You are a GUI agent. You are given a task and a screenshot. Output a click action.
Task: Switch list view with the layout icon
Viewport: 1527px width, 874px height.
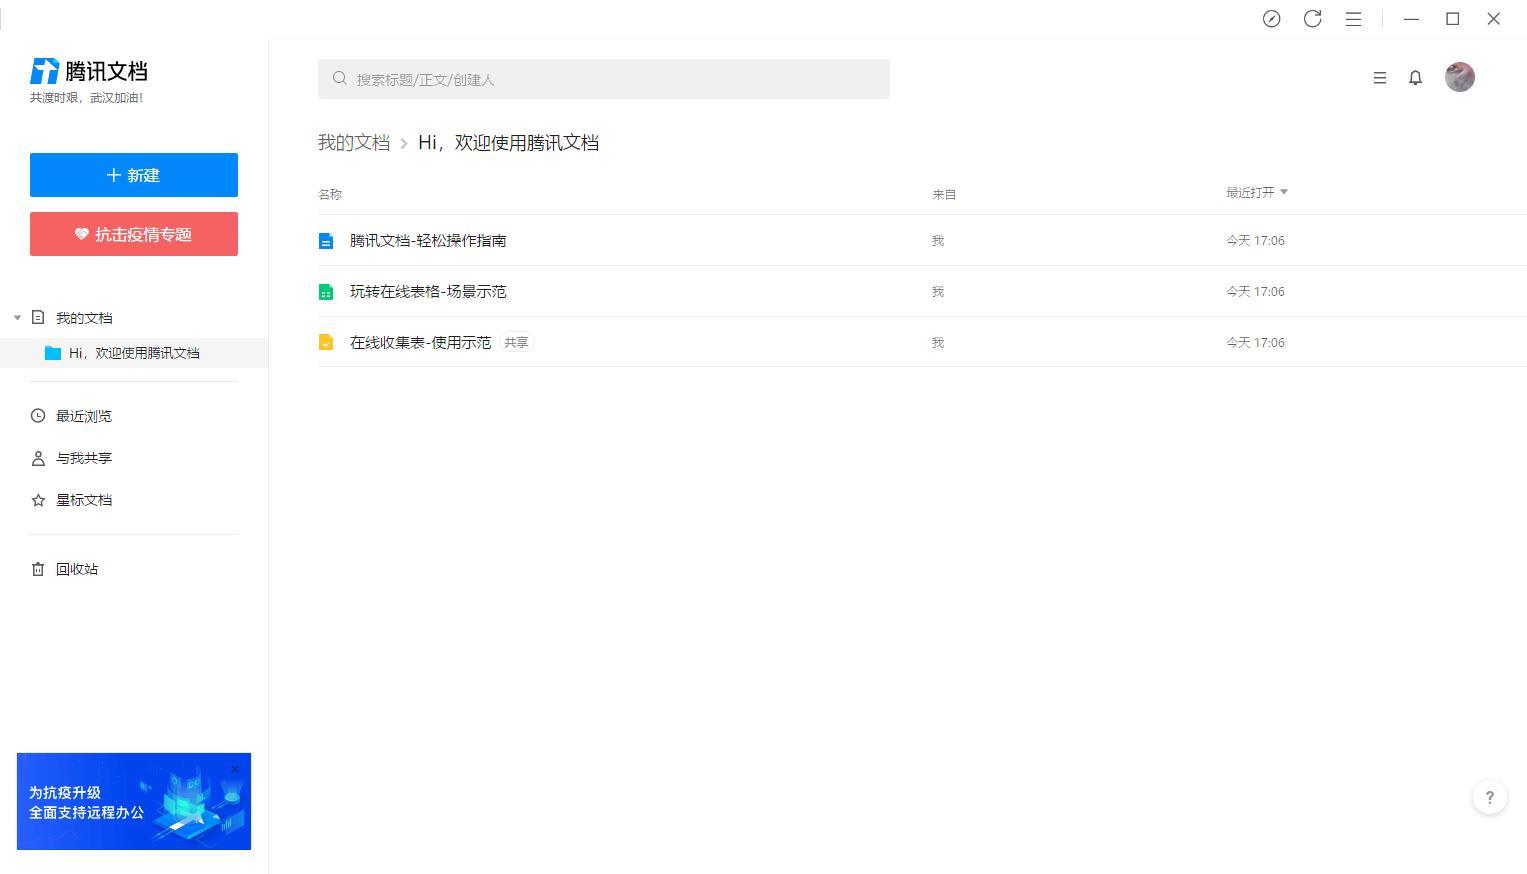pyautogui.click(x=1379, y=78)
